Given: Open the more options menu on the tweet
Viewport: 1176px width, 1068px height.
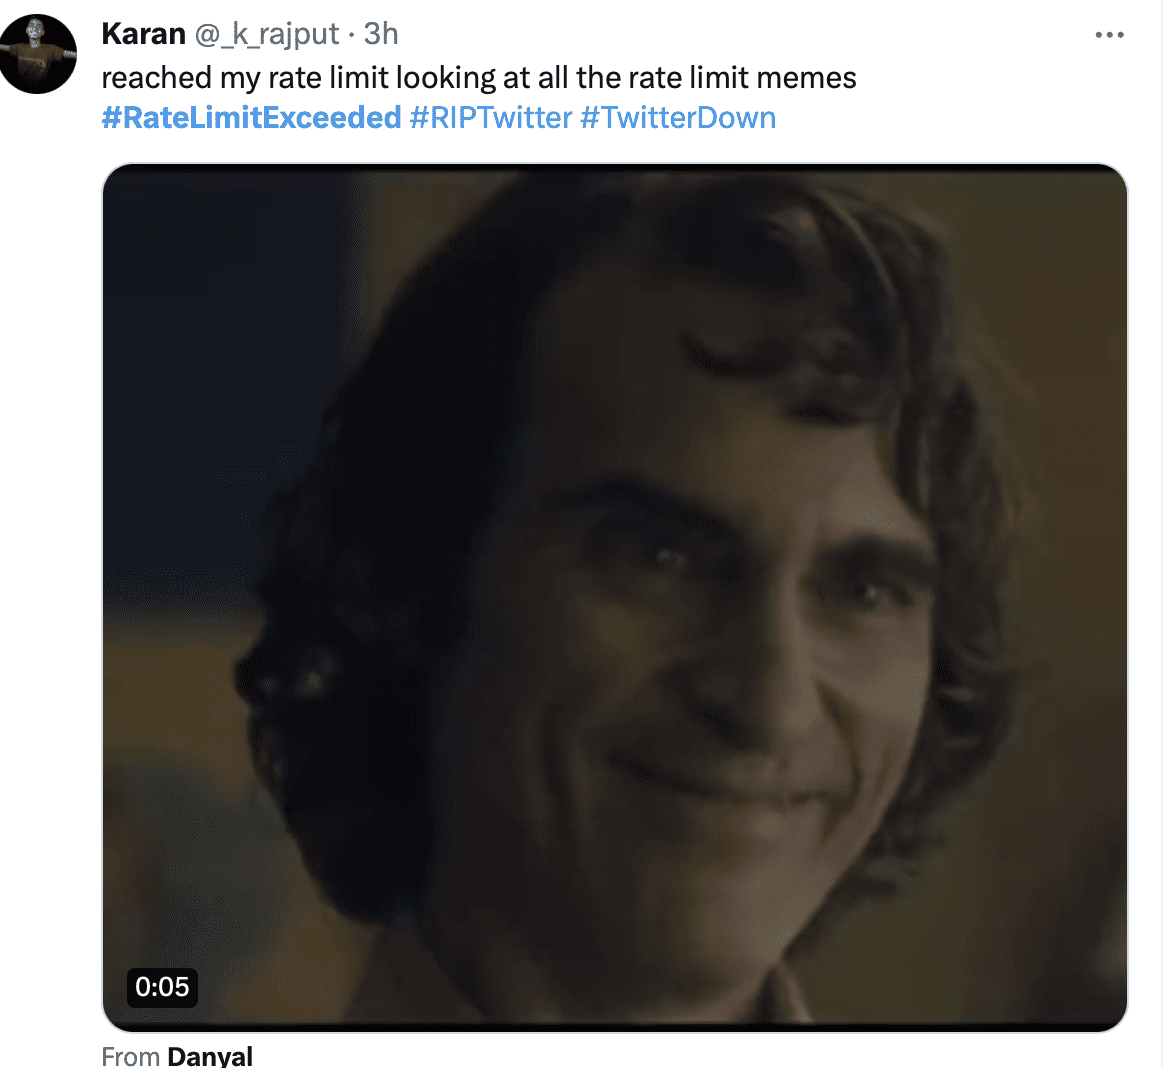Looking at the screenshot, I should (x=1109, y=34).
